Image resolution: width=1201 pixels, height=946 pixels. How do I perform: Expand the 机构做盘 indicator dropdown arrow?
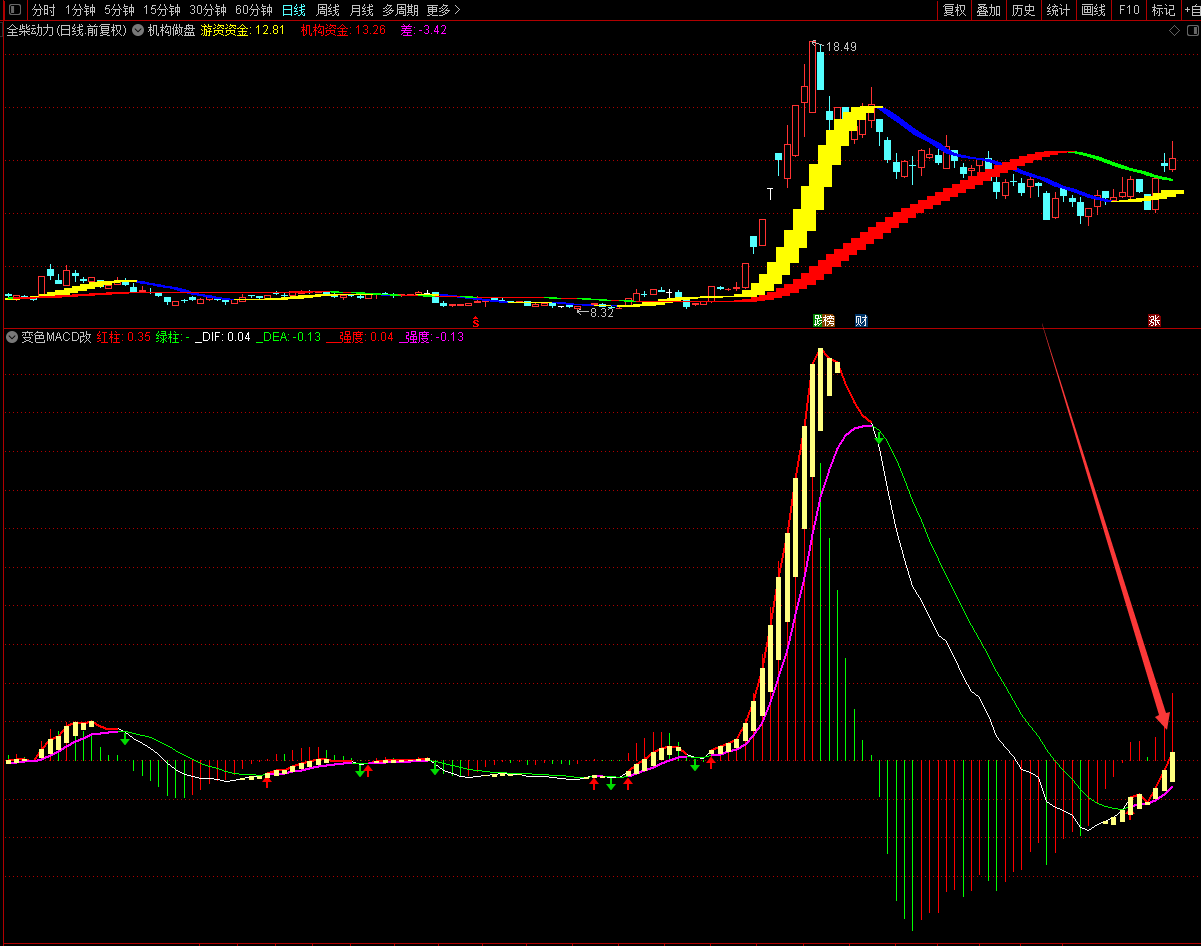click(x=138, y=30)
